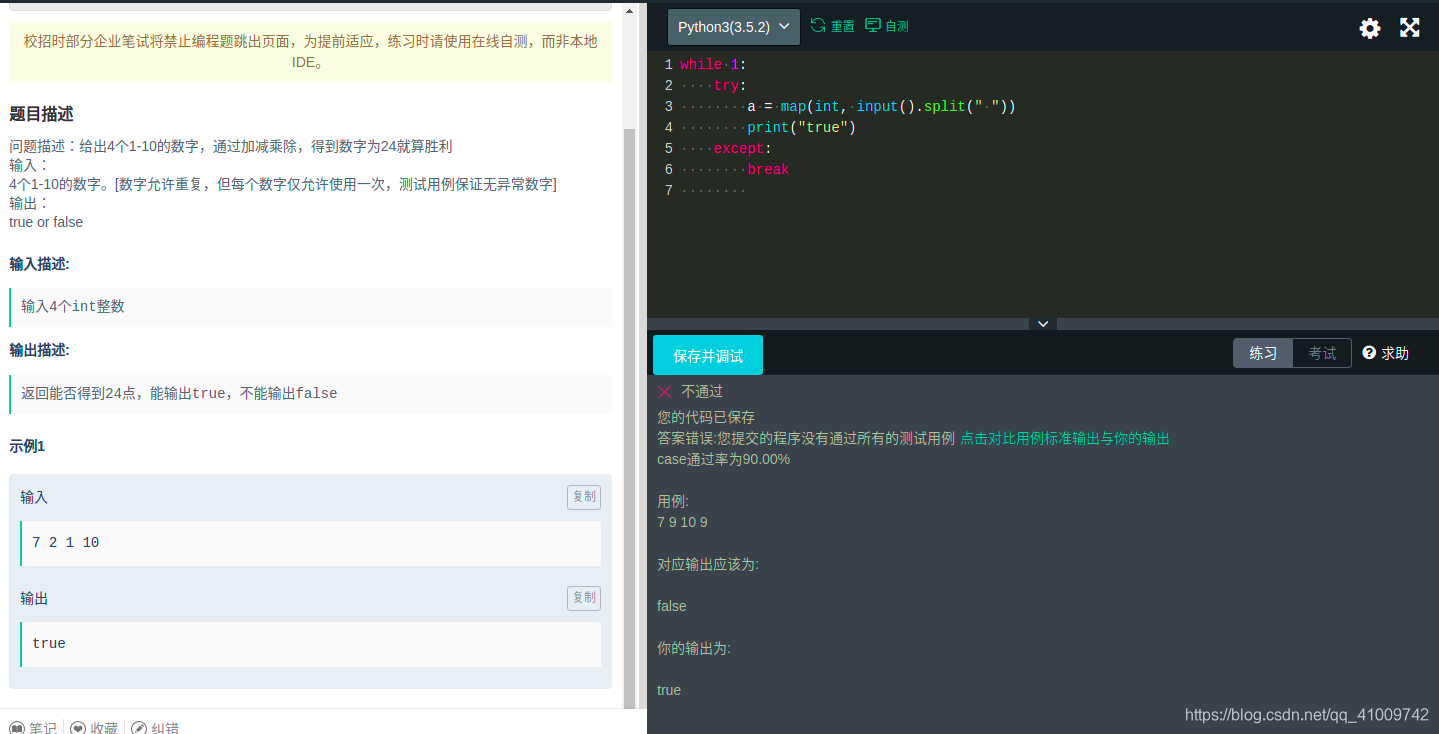The width and height of the screenshot is (1439, 734).
Task: Collapse the editor using the chevron handle
Action: [x=1043, y=324]
